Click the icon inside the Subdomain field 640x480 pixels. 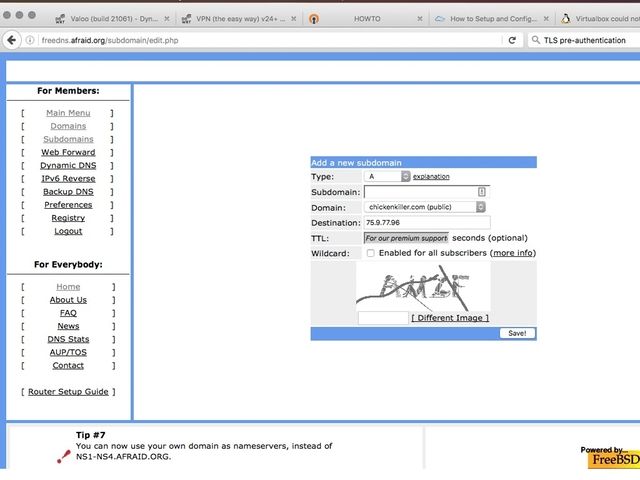(x=482, y=192)
